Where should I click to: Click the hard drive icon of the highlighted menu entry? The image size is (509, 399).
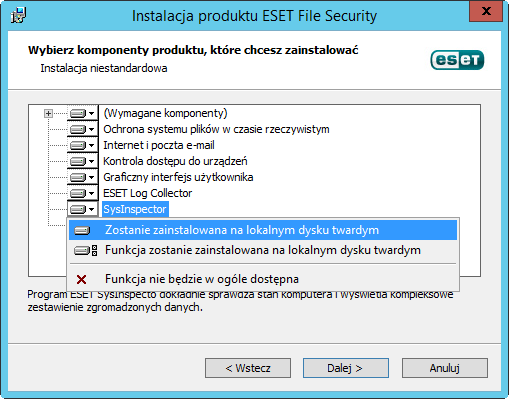pos(82,230)
